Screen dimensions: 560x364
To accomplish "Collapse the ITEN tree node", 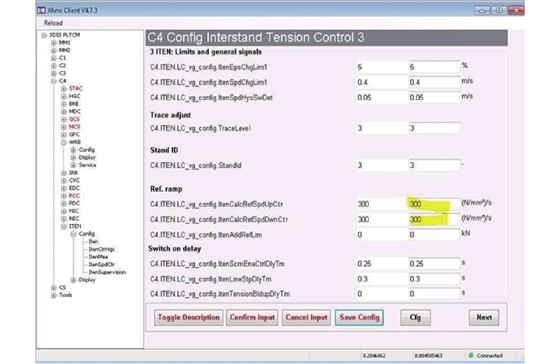I will 64,226.
